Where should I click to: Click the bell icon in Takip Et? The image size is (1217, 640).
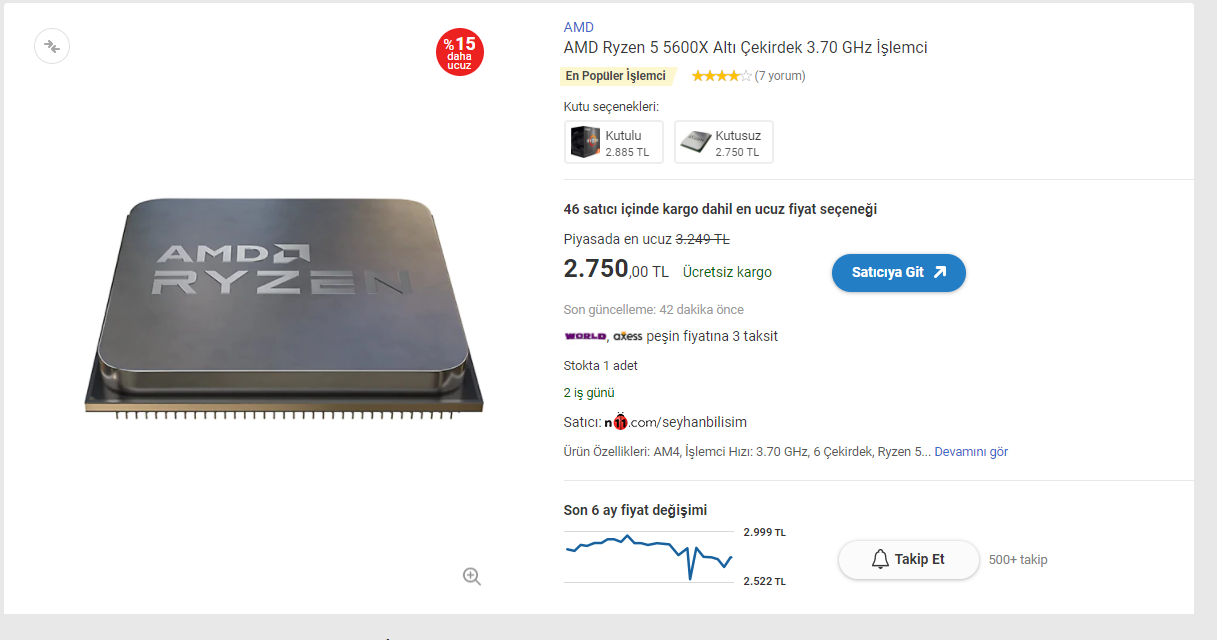click(x=880, y=559)
